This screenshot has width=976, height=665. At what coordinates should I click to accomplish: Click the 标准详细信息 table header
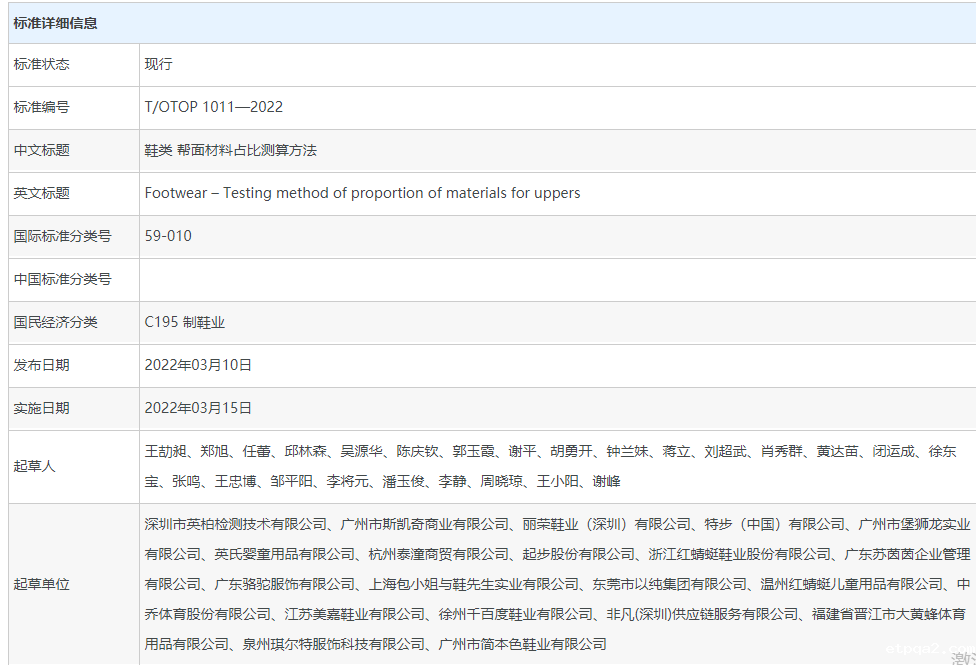[x=56, y=23]
